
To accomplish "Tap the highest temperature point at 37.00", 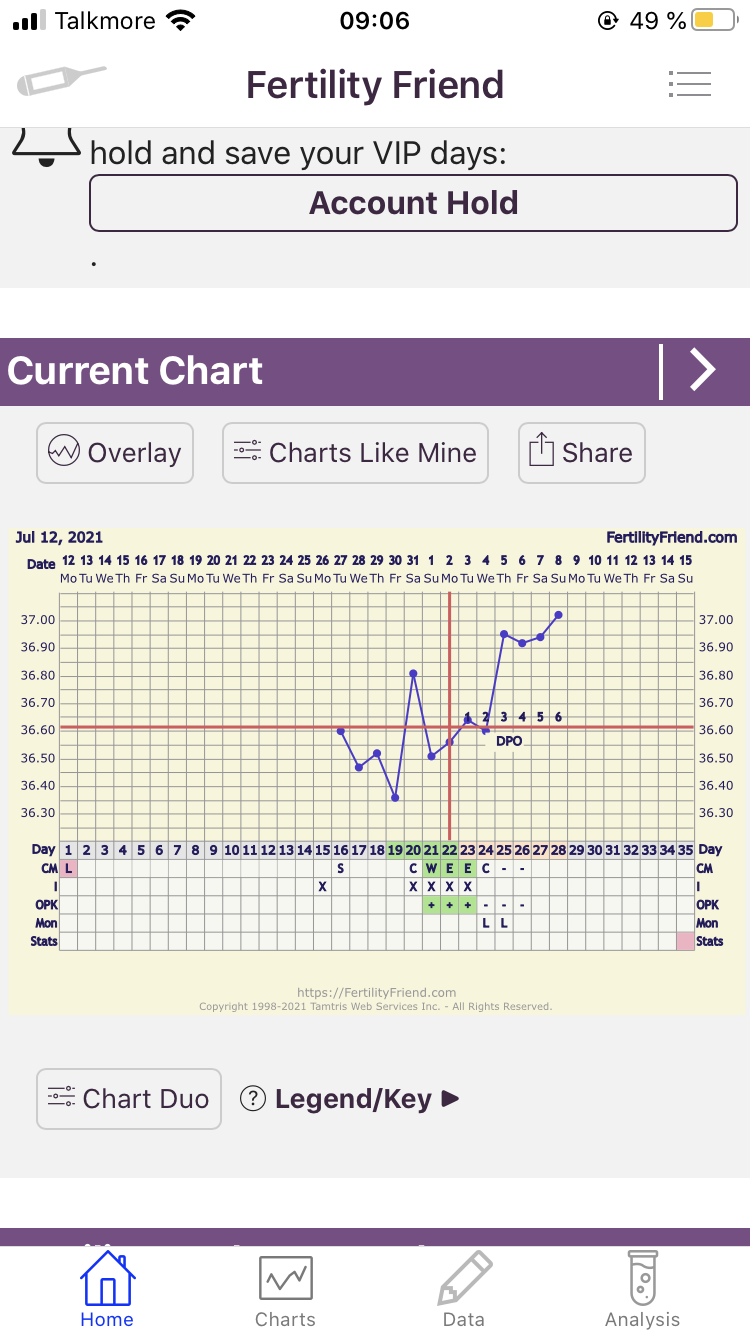I will [x=558, y=615].
